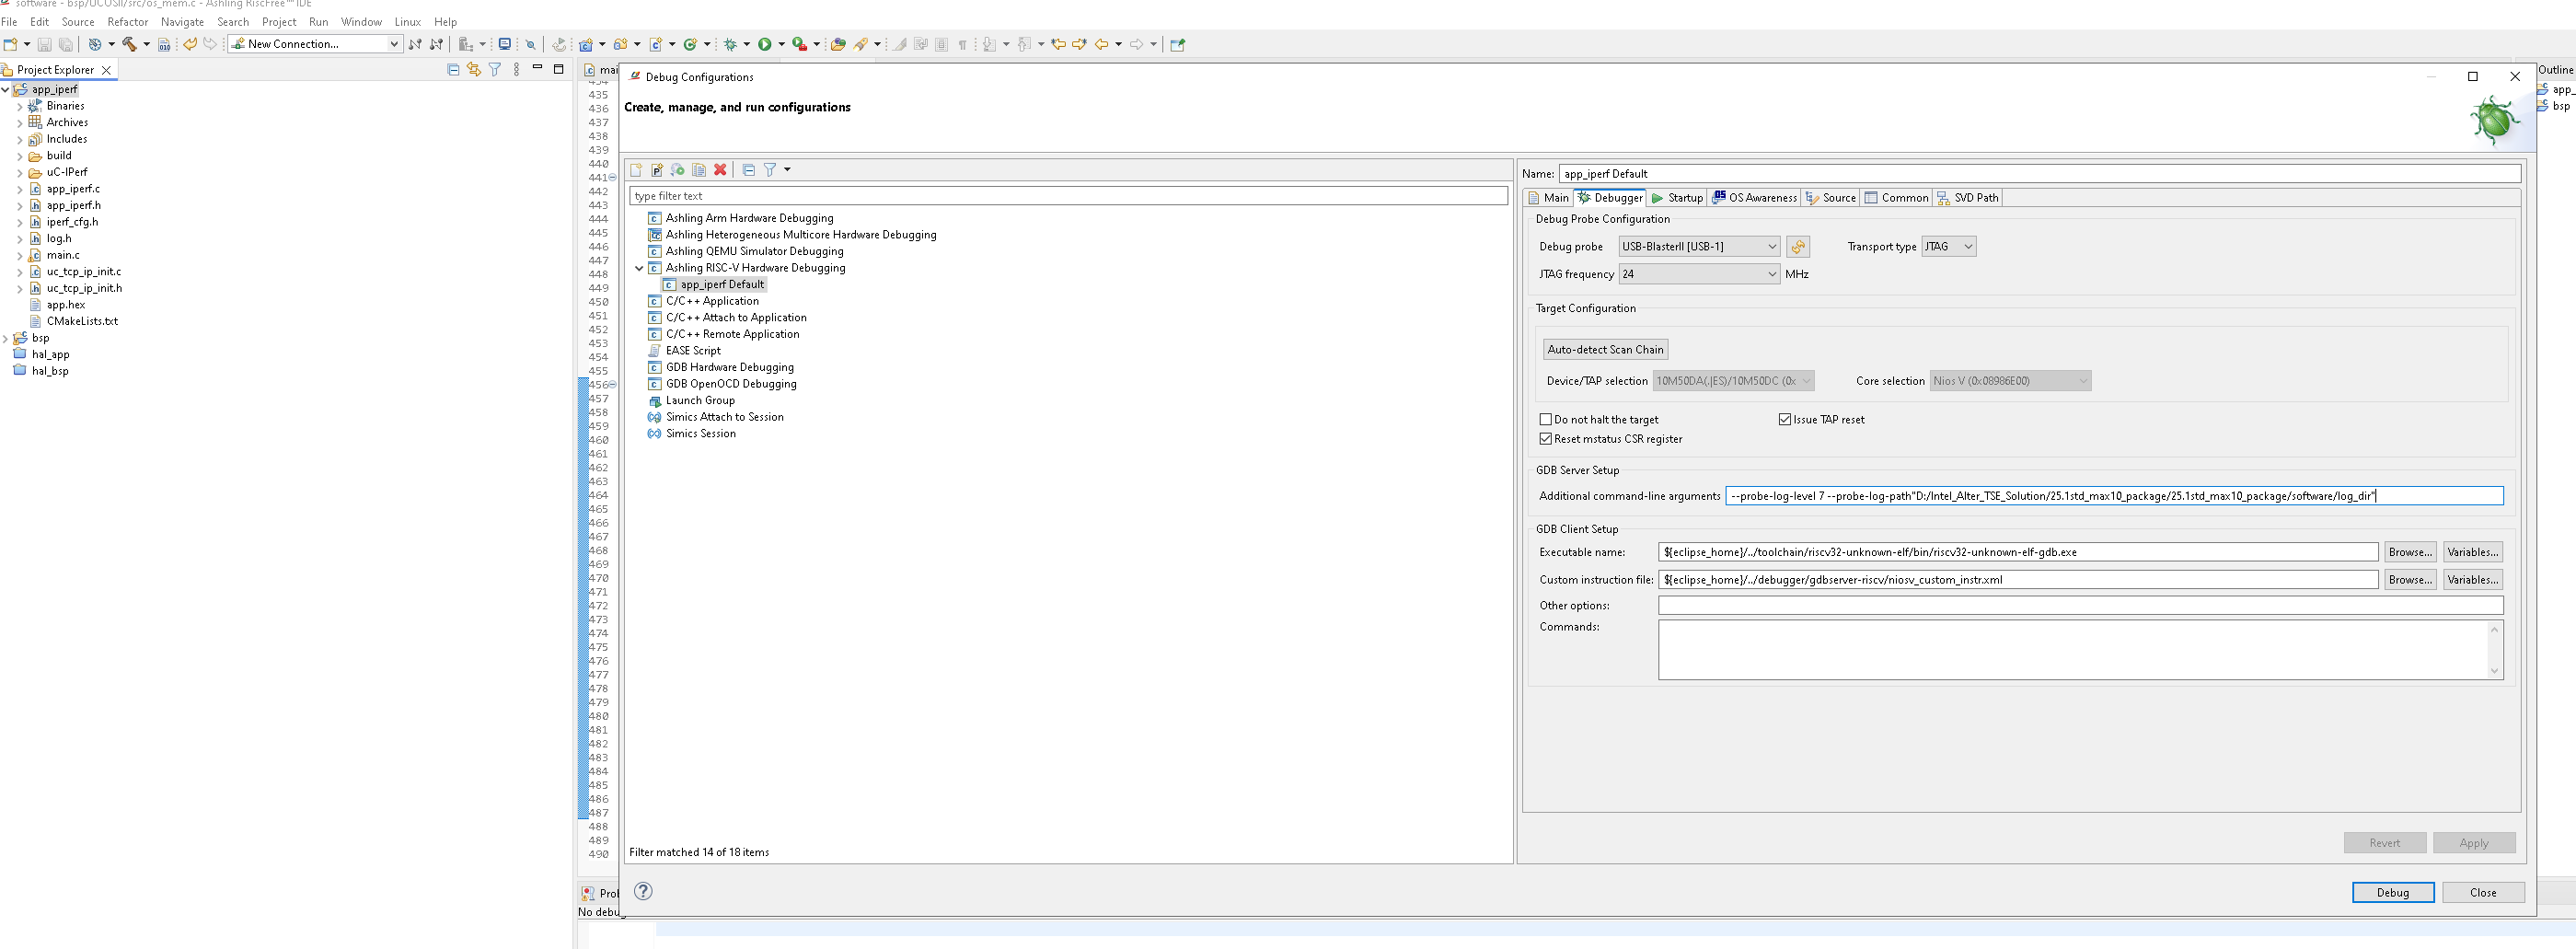
Task: Click Project Explorer filter funnel icon
Action: (x=495, y=69)
